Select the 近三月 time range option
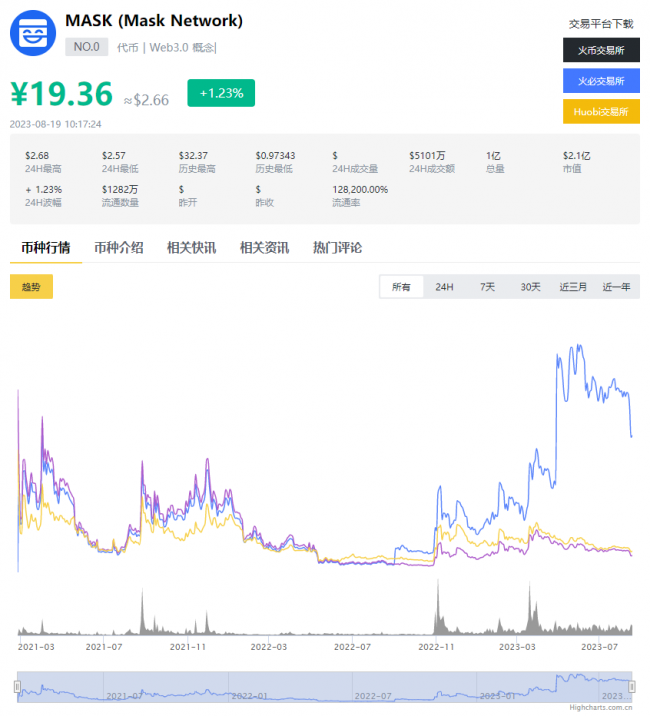Viewport: 650px width, 716px height. click(573, 287)
